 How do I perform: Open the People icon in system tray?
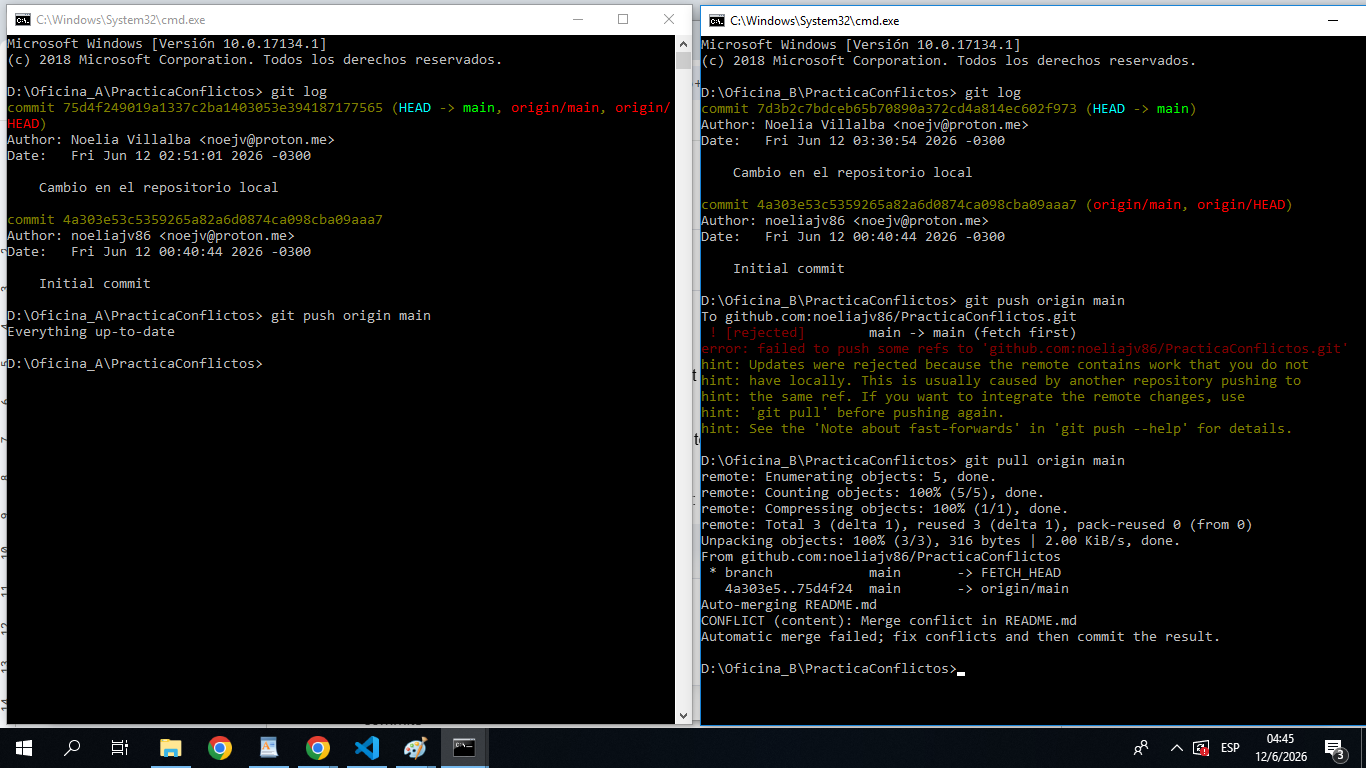click(x=1140, y=747)
